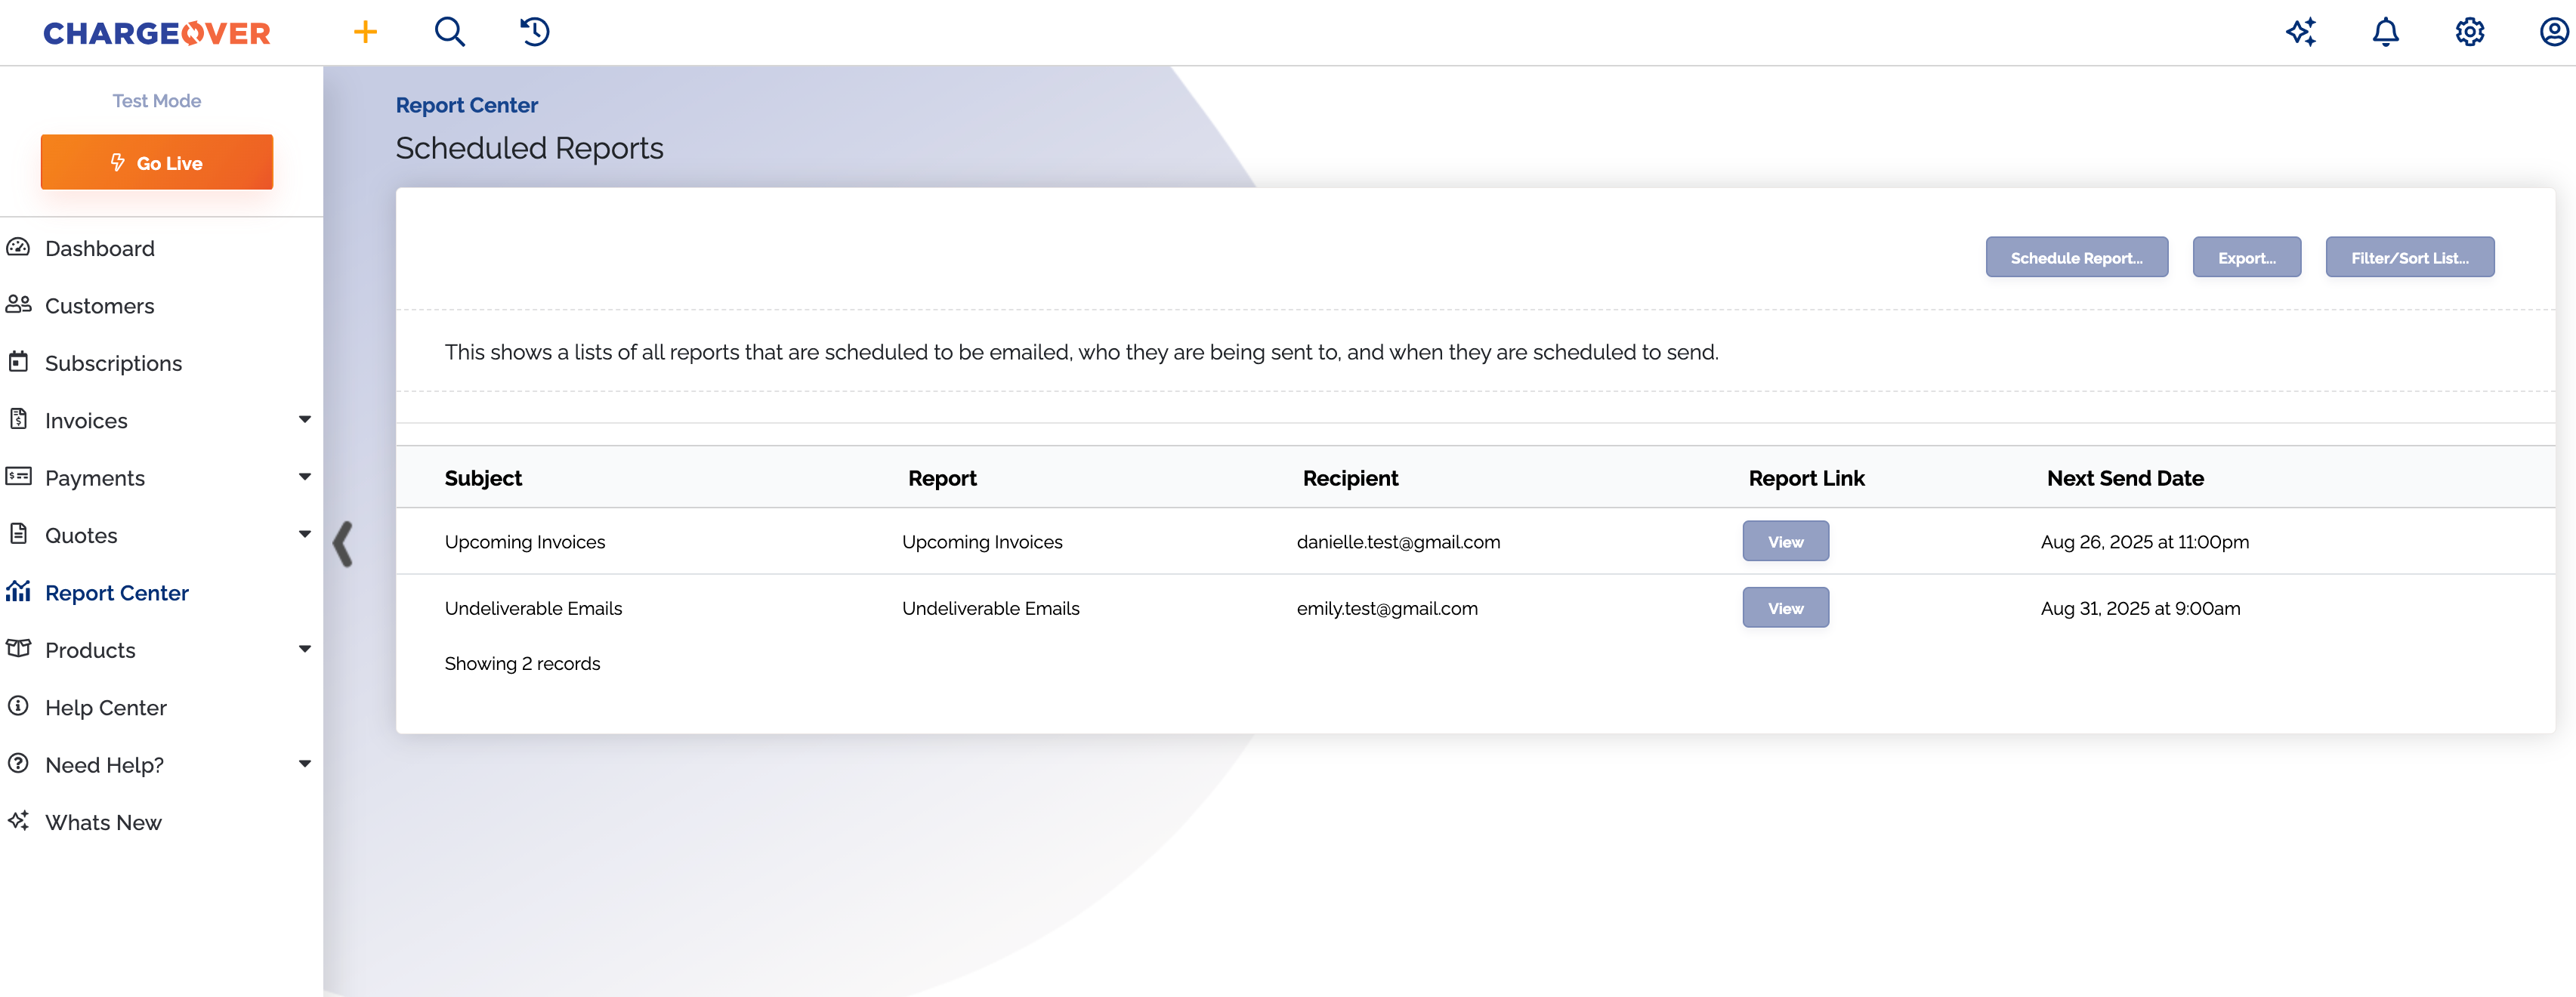
Task: Click the Customers people icon
Action: click(18, 304)
